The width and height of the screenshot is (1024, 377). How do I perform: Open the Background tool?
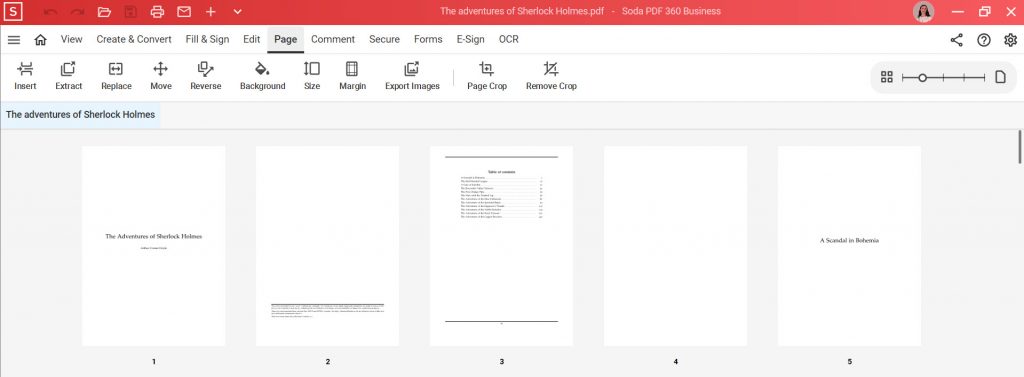tap(263, 76)
